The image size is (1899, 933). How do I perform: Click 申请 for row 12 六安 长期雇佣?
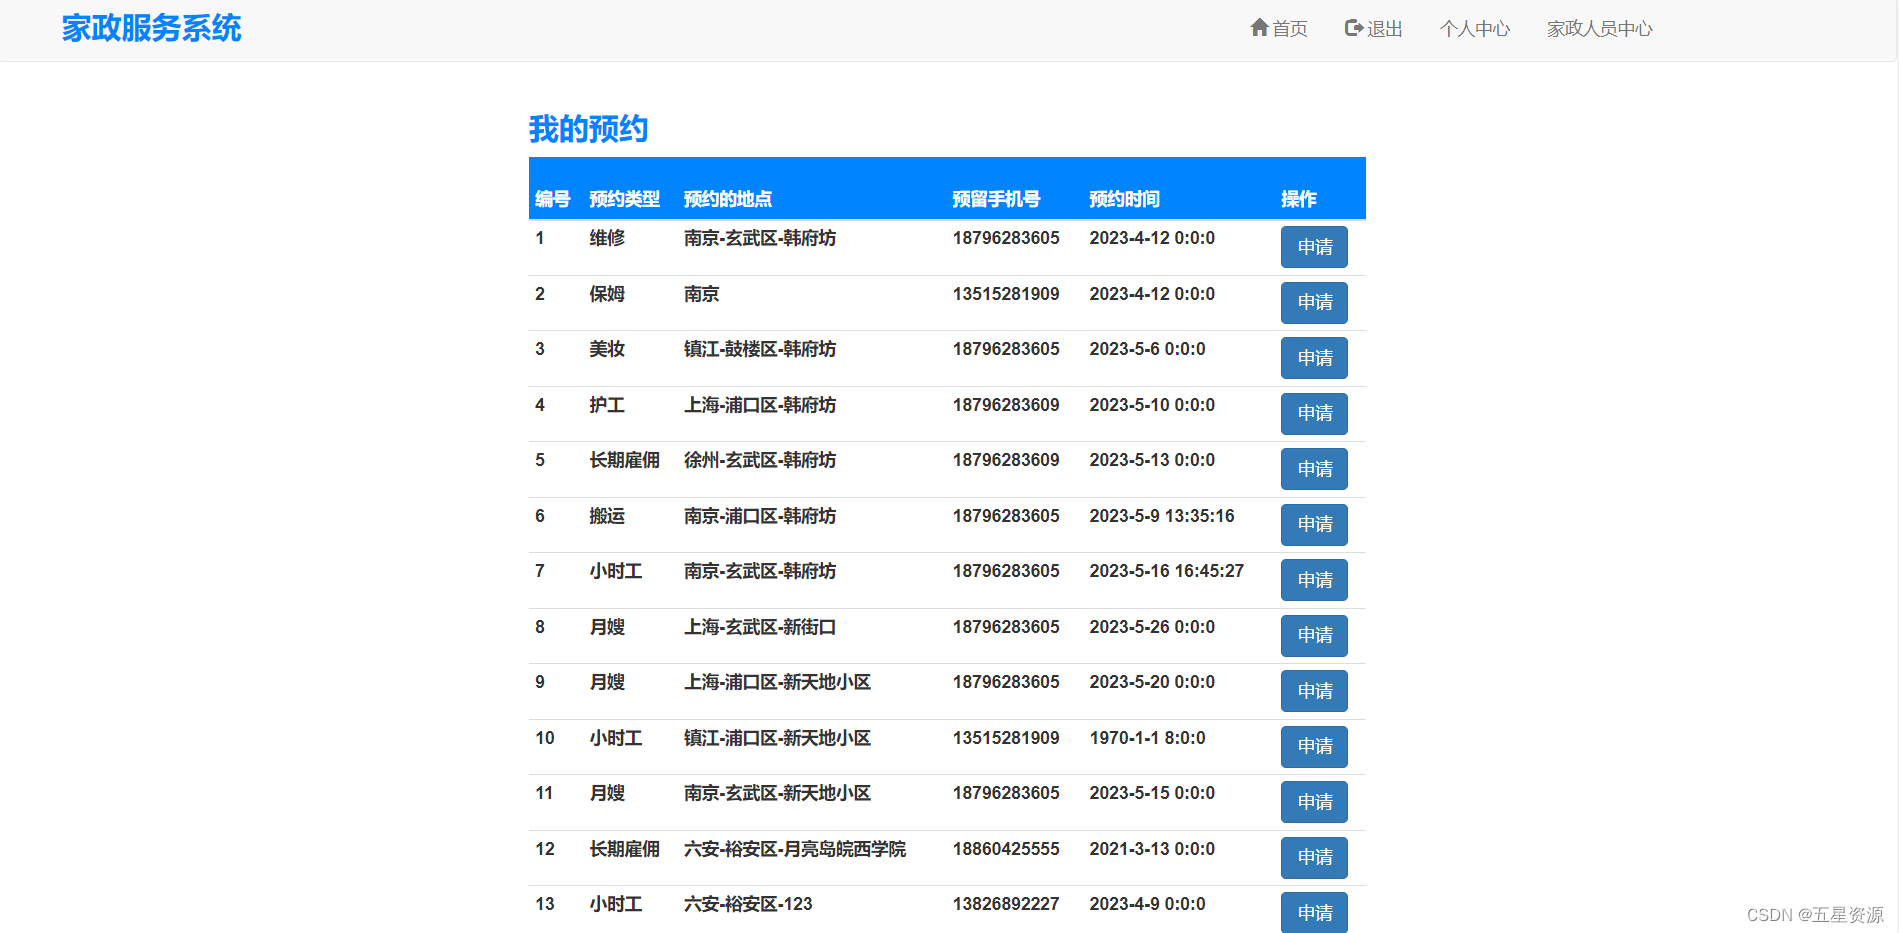pyautogui.click(x=1314, y=858)
